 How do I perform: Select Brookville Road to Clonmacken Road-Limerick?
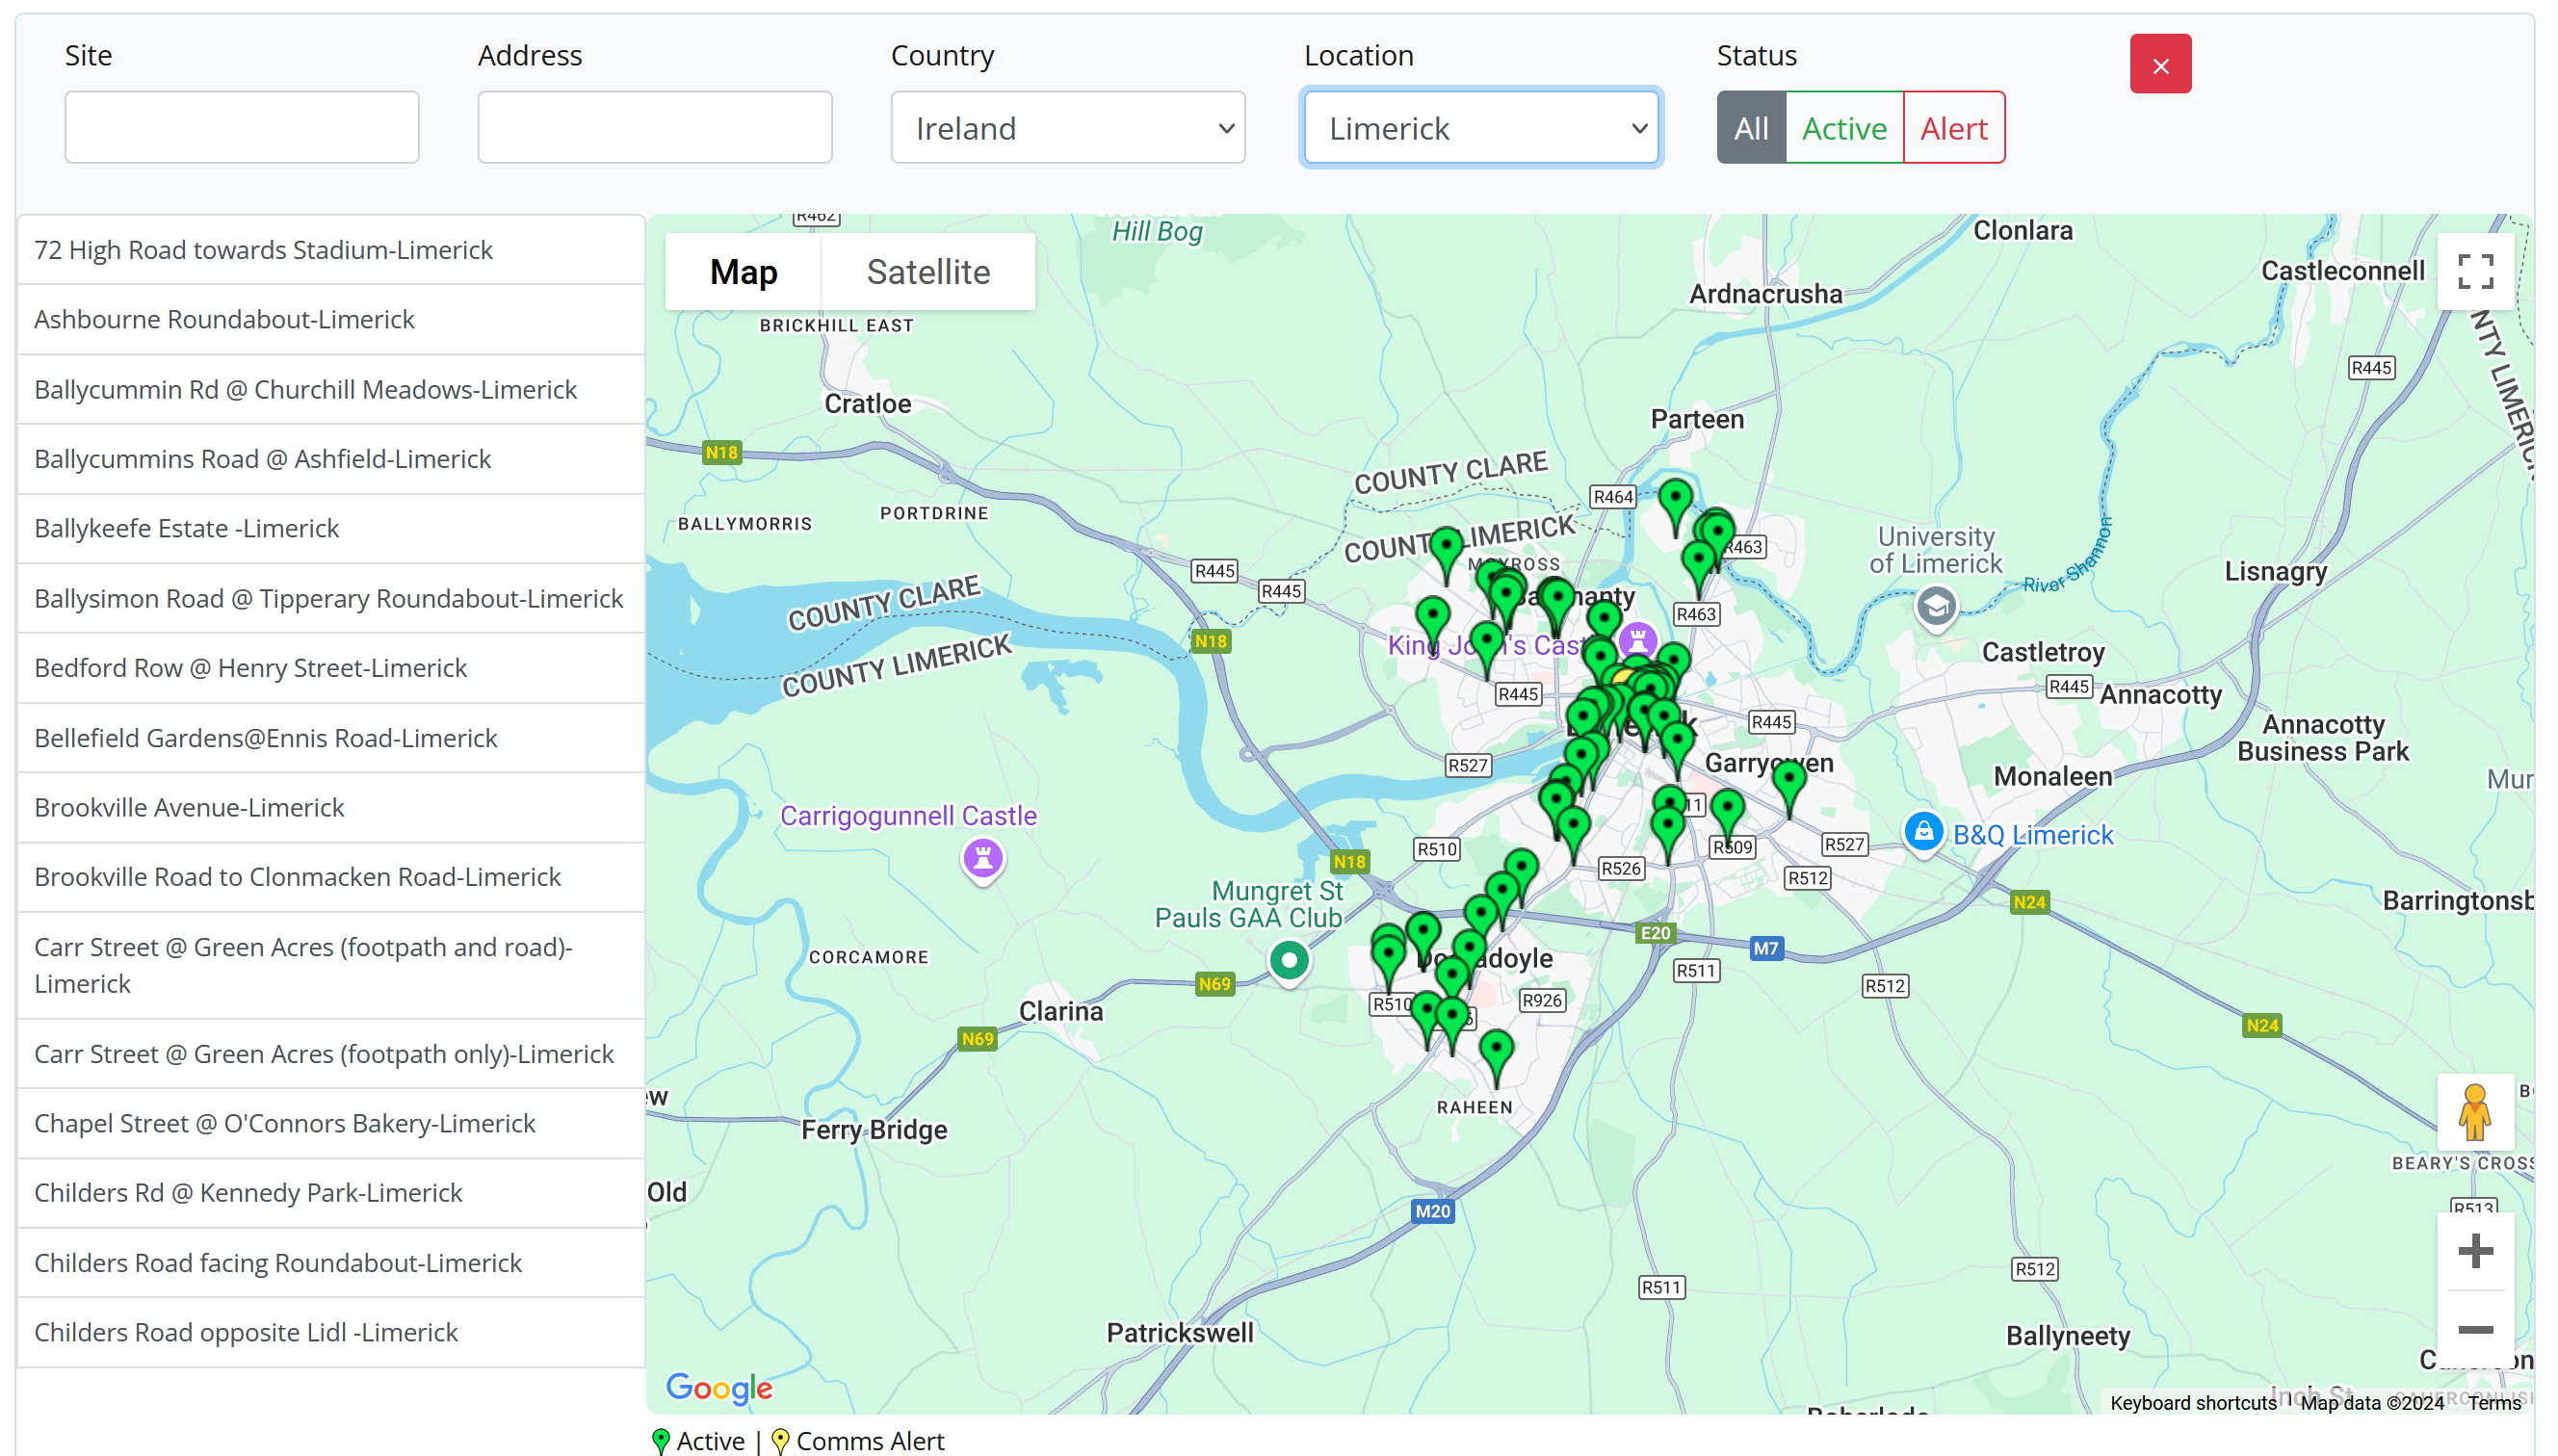pyautogui.click(x=330, y=877)
